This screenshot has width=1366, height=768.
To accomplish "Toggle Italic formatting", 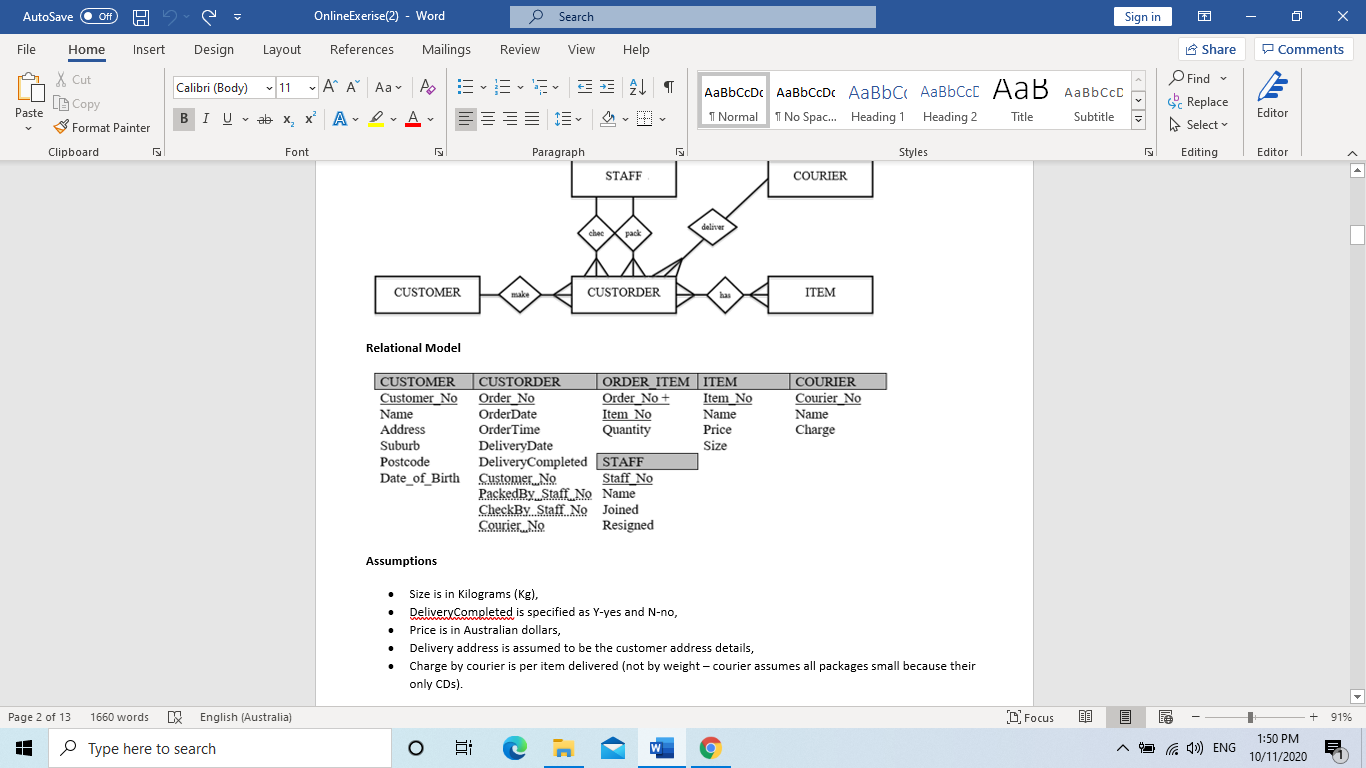I will [206, 119].
